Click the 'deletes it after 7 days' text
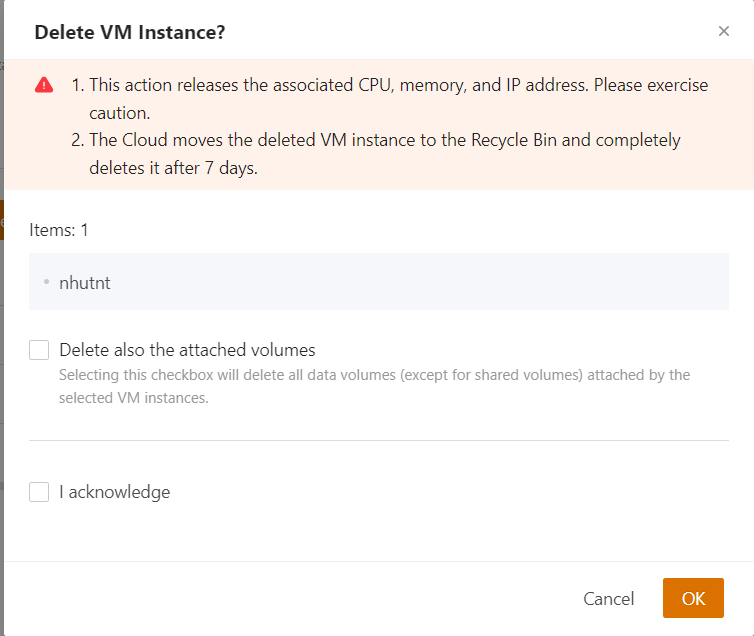Screen dimensions: 754x636 (175, 167)
